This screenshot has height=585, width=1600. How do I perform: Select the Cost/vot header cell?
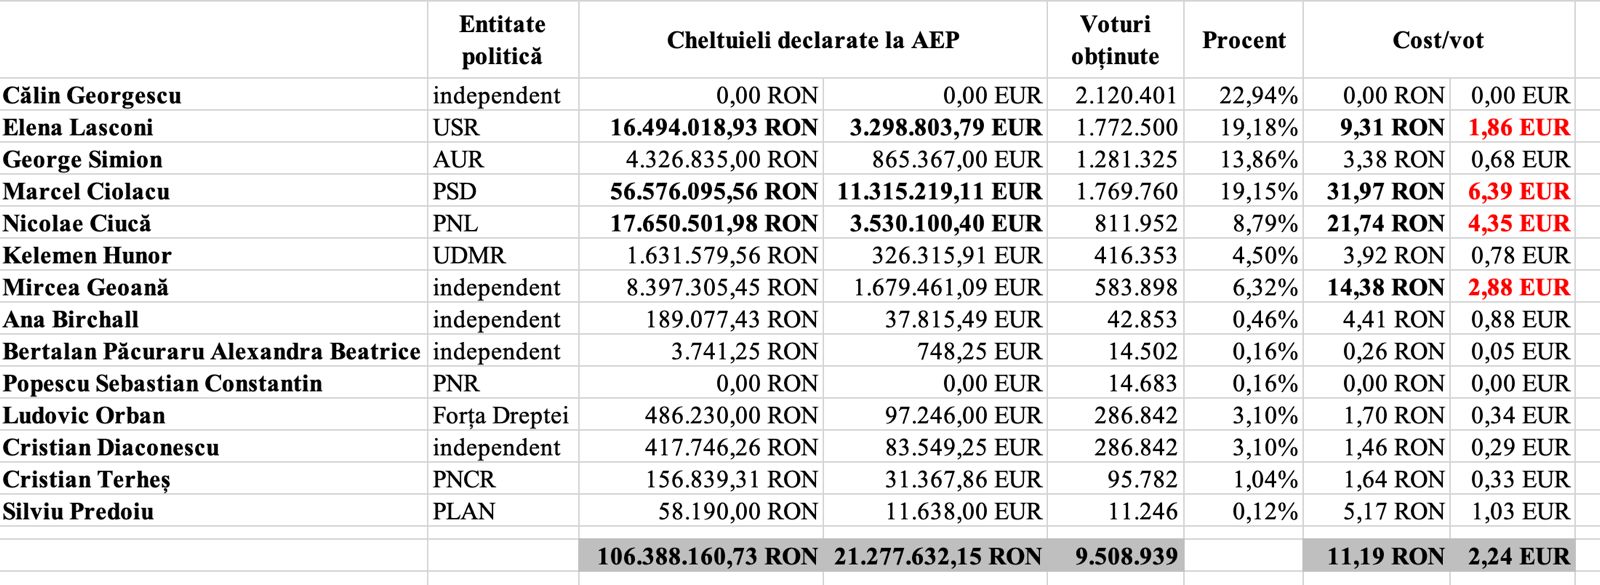click(x=1437, y=40)
